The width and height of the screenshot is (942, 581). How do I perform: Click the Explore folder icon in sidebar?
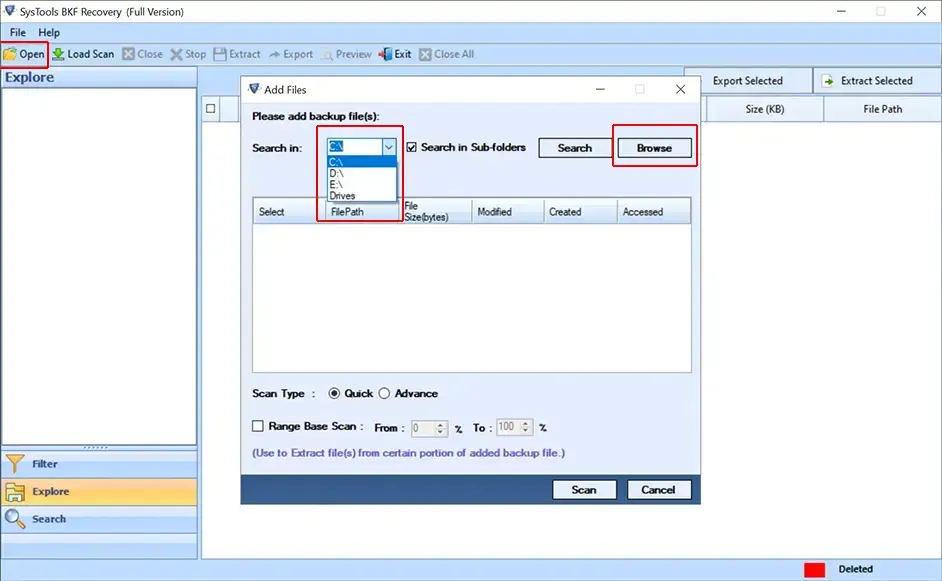point(15,491)
